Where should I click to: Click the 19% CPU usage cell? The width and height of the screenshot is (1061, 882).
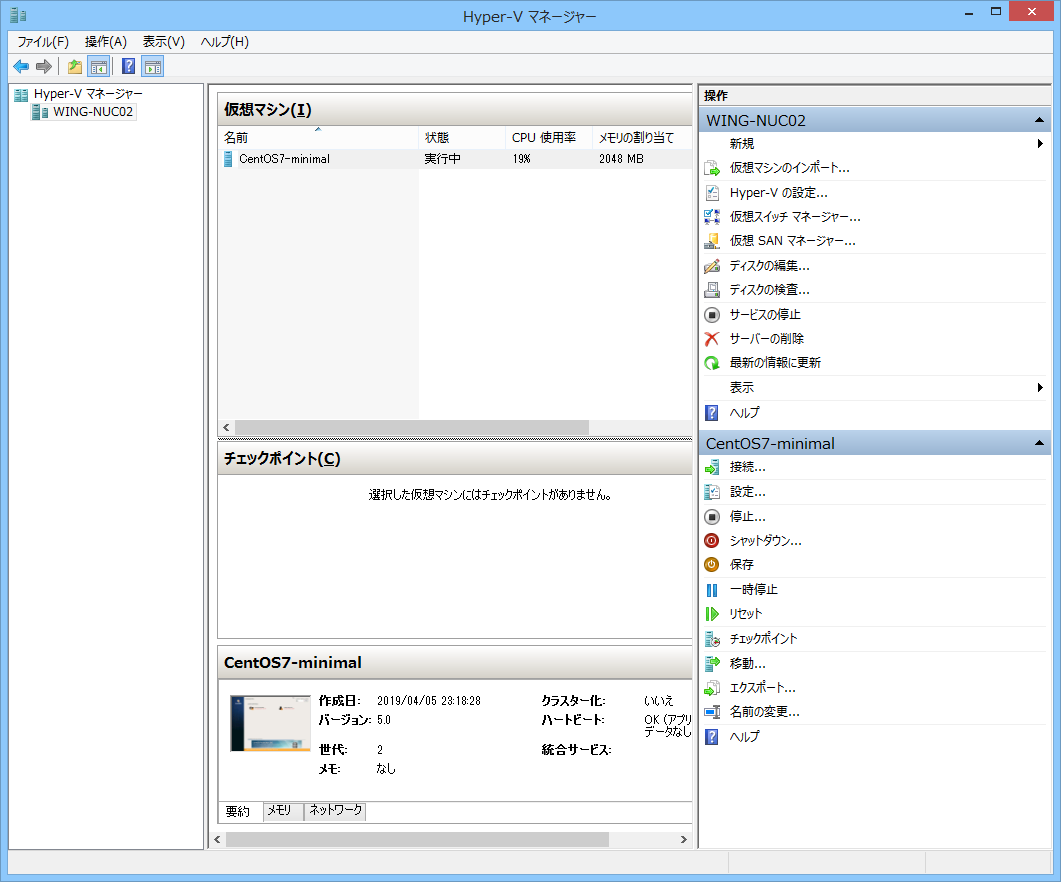pos(522,159)
